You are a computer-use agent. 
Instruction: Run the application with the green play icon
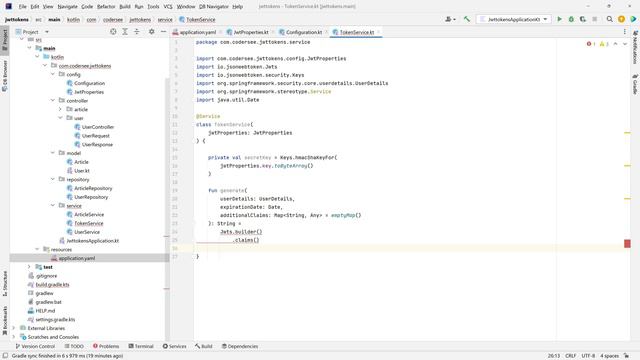pyautogui.click(x=559, y=19)
